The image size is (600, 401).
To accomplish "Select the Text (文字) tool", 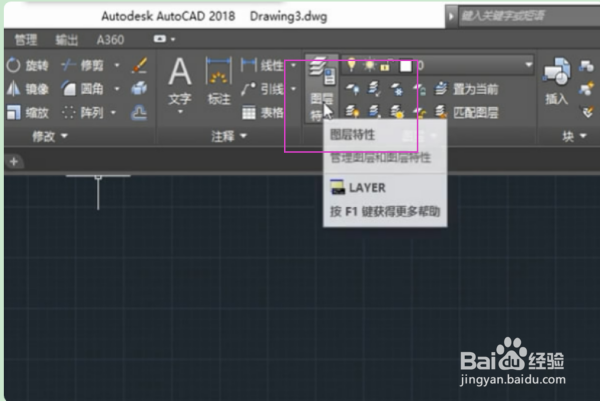I will click(x=180, y=82).
